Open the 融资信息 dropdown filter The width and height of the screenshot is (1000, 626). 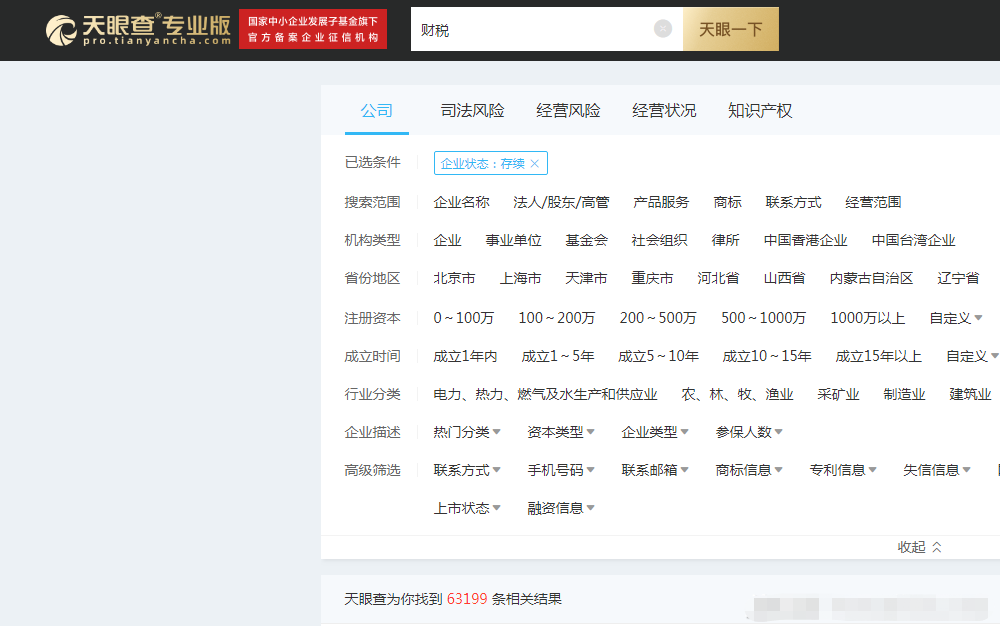coord(561,508)
